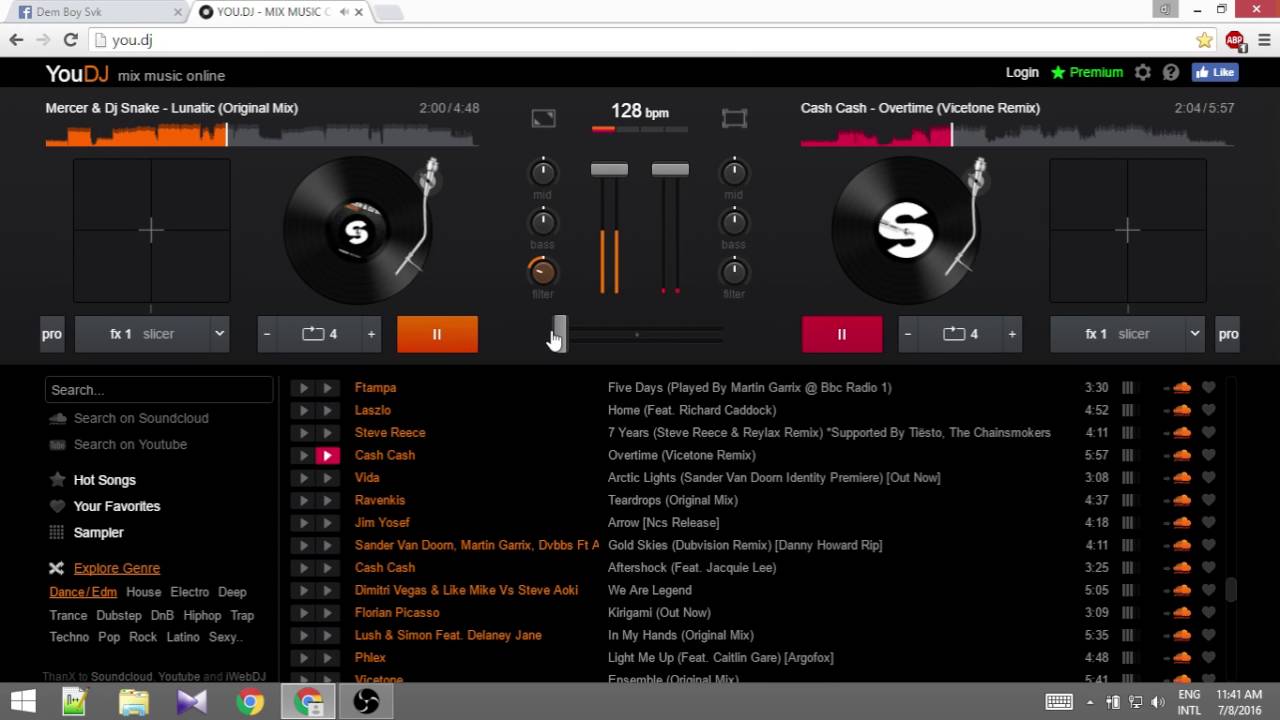1280x720 pixels.
Task: Click right deck mid knob
Action: pyautogui.click(x=734, y=172)
